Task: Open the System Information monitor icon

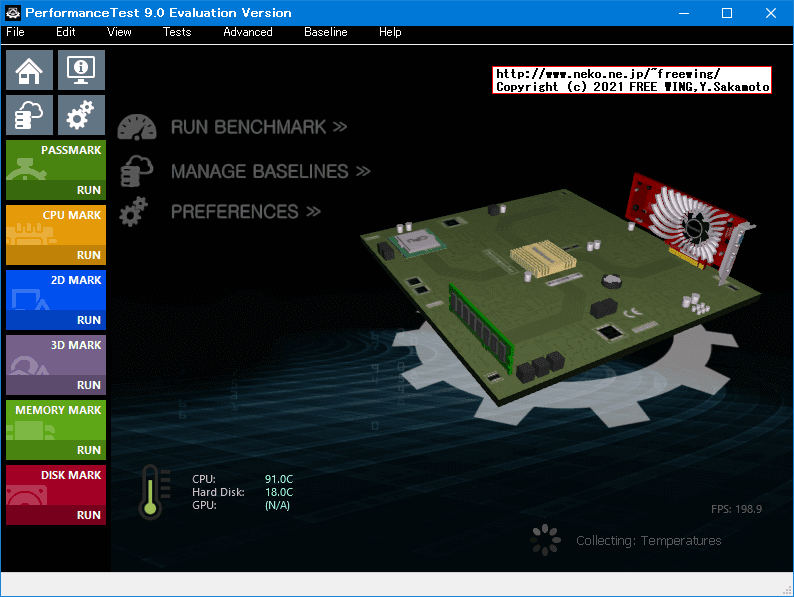Action: pos(81,70)
